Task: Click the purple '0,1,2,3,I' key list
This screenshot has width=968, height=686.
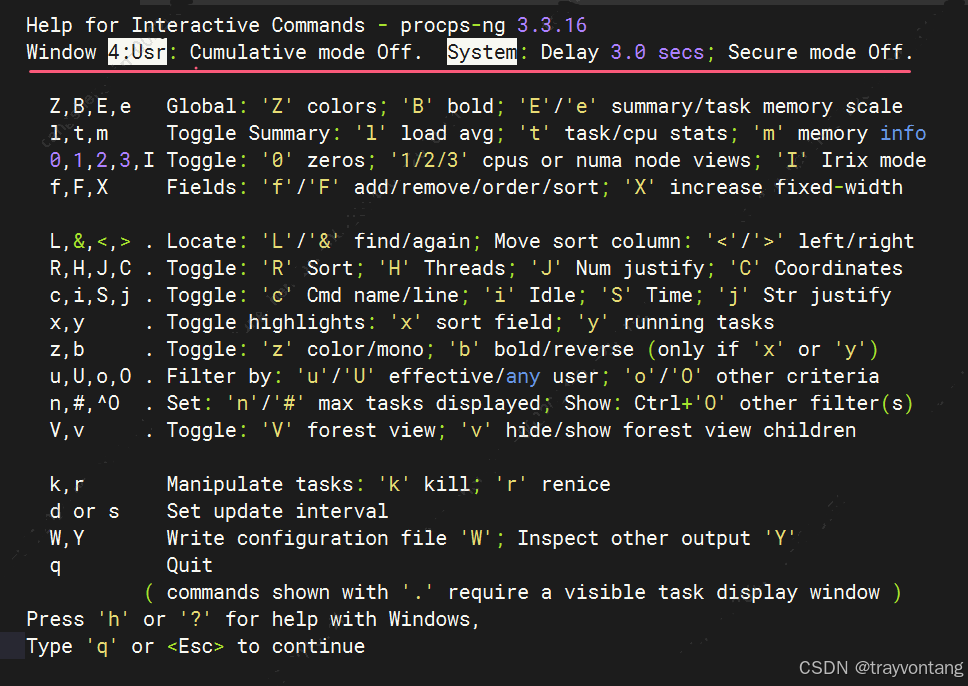Action: click(102, 161)
